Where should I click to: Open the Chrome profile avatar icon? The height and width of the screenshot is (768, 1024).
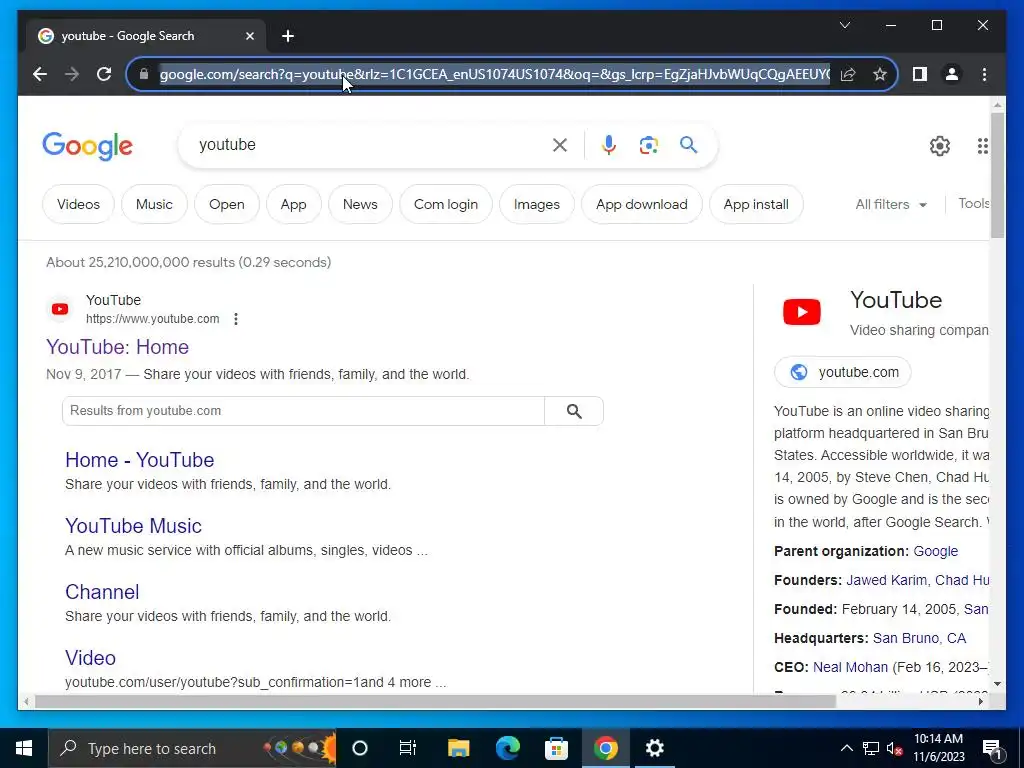[x=952, y=74]
